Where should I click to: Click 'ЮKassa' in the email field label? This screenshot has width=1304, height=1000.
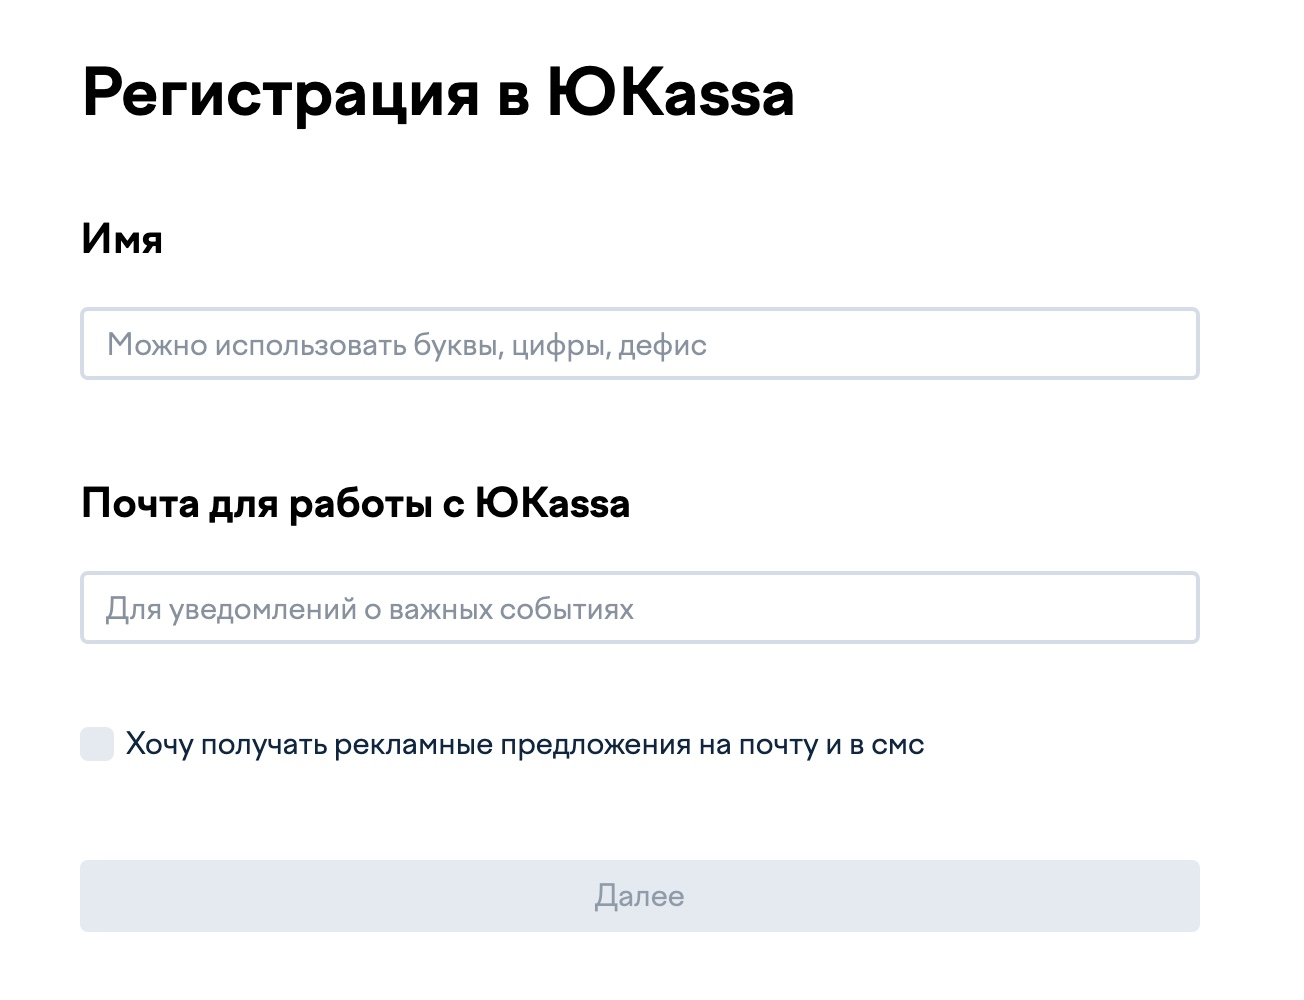[x=553, y=503]
